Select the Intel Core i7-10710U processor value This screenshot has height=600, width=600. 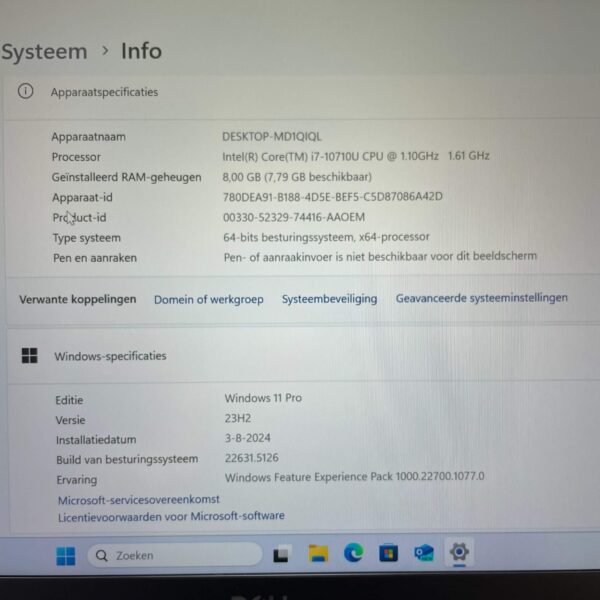[x=355, y=156]
